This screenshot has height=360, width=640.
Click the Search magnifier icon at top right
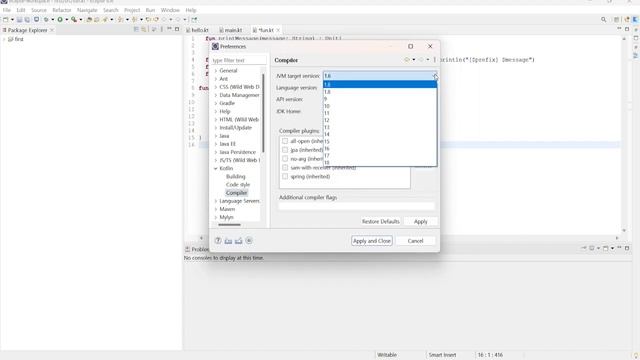coord(604,20)
